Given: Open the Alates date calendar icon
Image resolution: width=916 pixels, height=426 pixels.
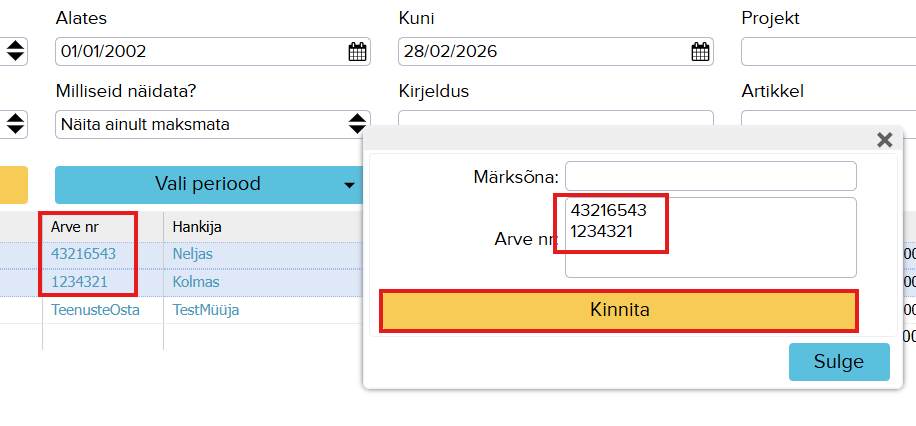Looking at the screenshot, I should [357, 52].
